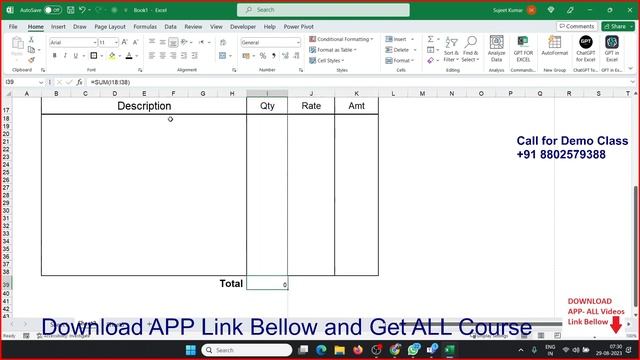Screen dimensions: 640x360
Task: Open the File menu
Action: click(x=13, y=27)
